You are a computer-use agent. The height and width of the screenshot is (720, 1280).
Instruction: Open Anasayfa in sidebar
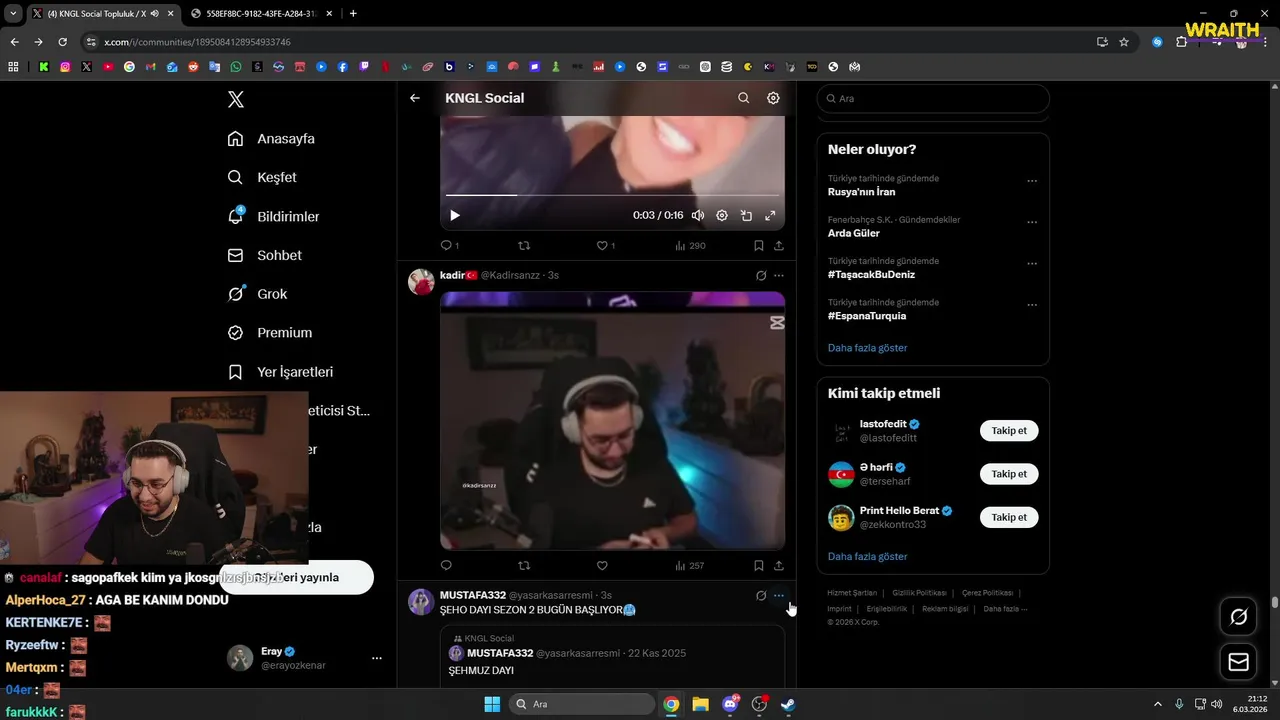pyautogui.click(x=271, y=139)
